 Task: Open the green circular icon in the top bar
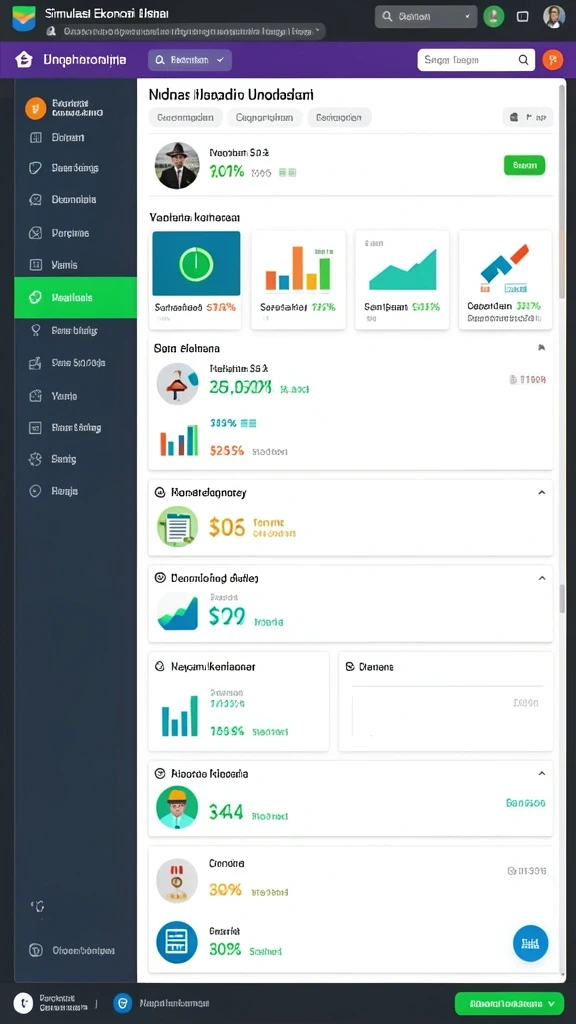coord(494,16)
